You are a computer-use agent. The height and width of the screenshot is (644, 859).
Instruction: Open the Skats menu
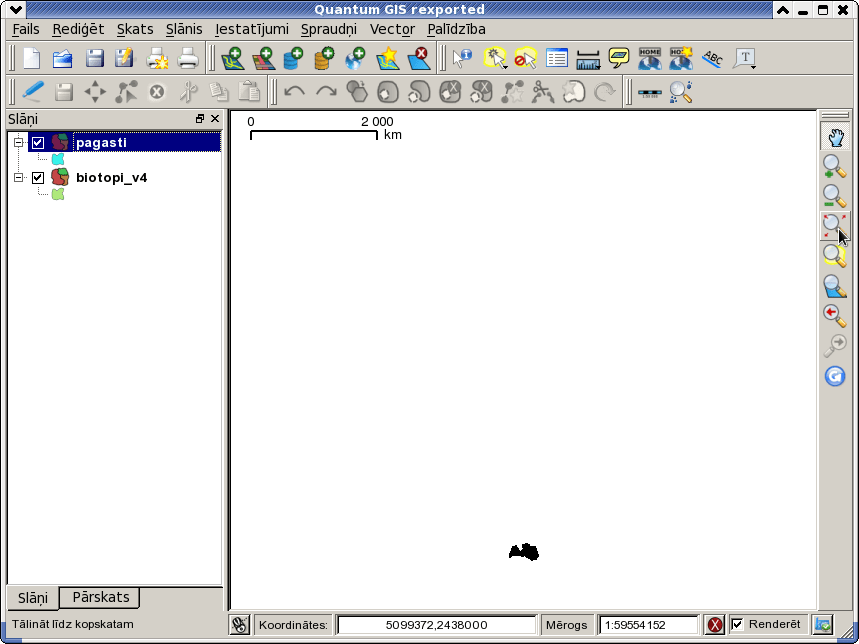[x=135, y=29]
